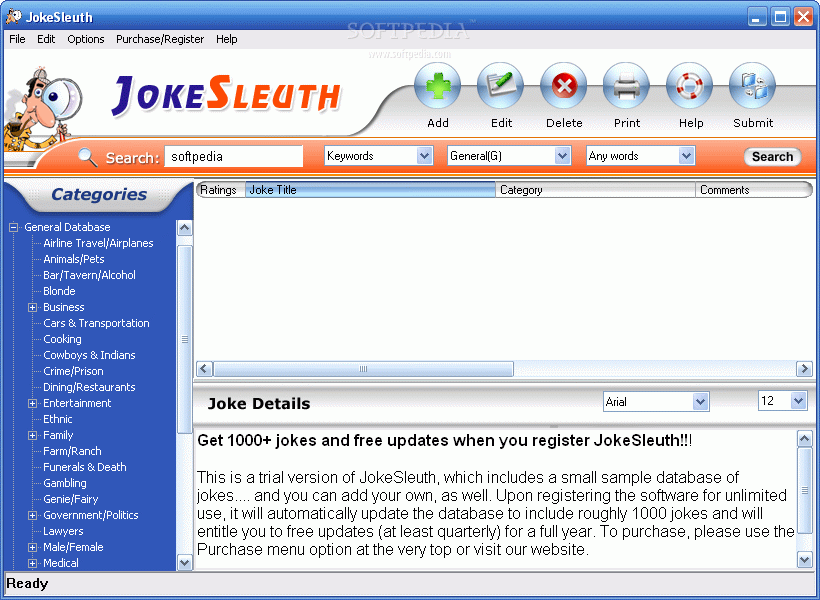Click the categories scrollbar down arrow

[184, 563]
